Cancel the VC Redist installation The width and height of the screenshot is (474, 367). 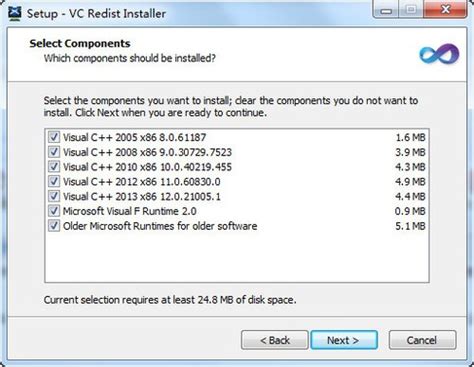422,340
